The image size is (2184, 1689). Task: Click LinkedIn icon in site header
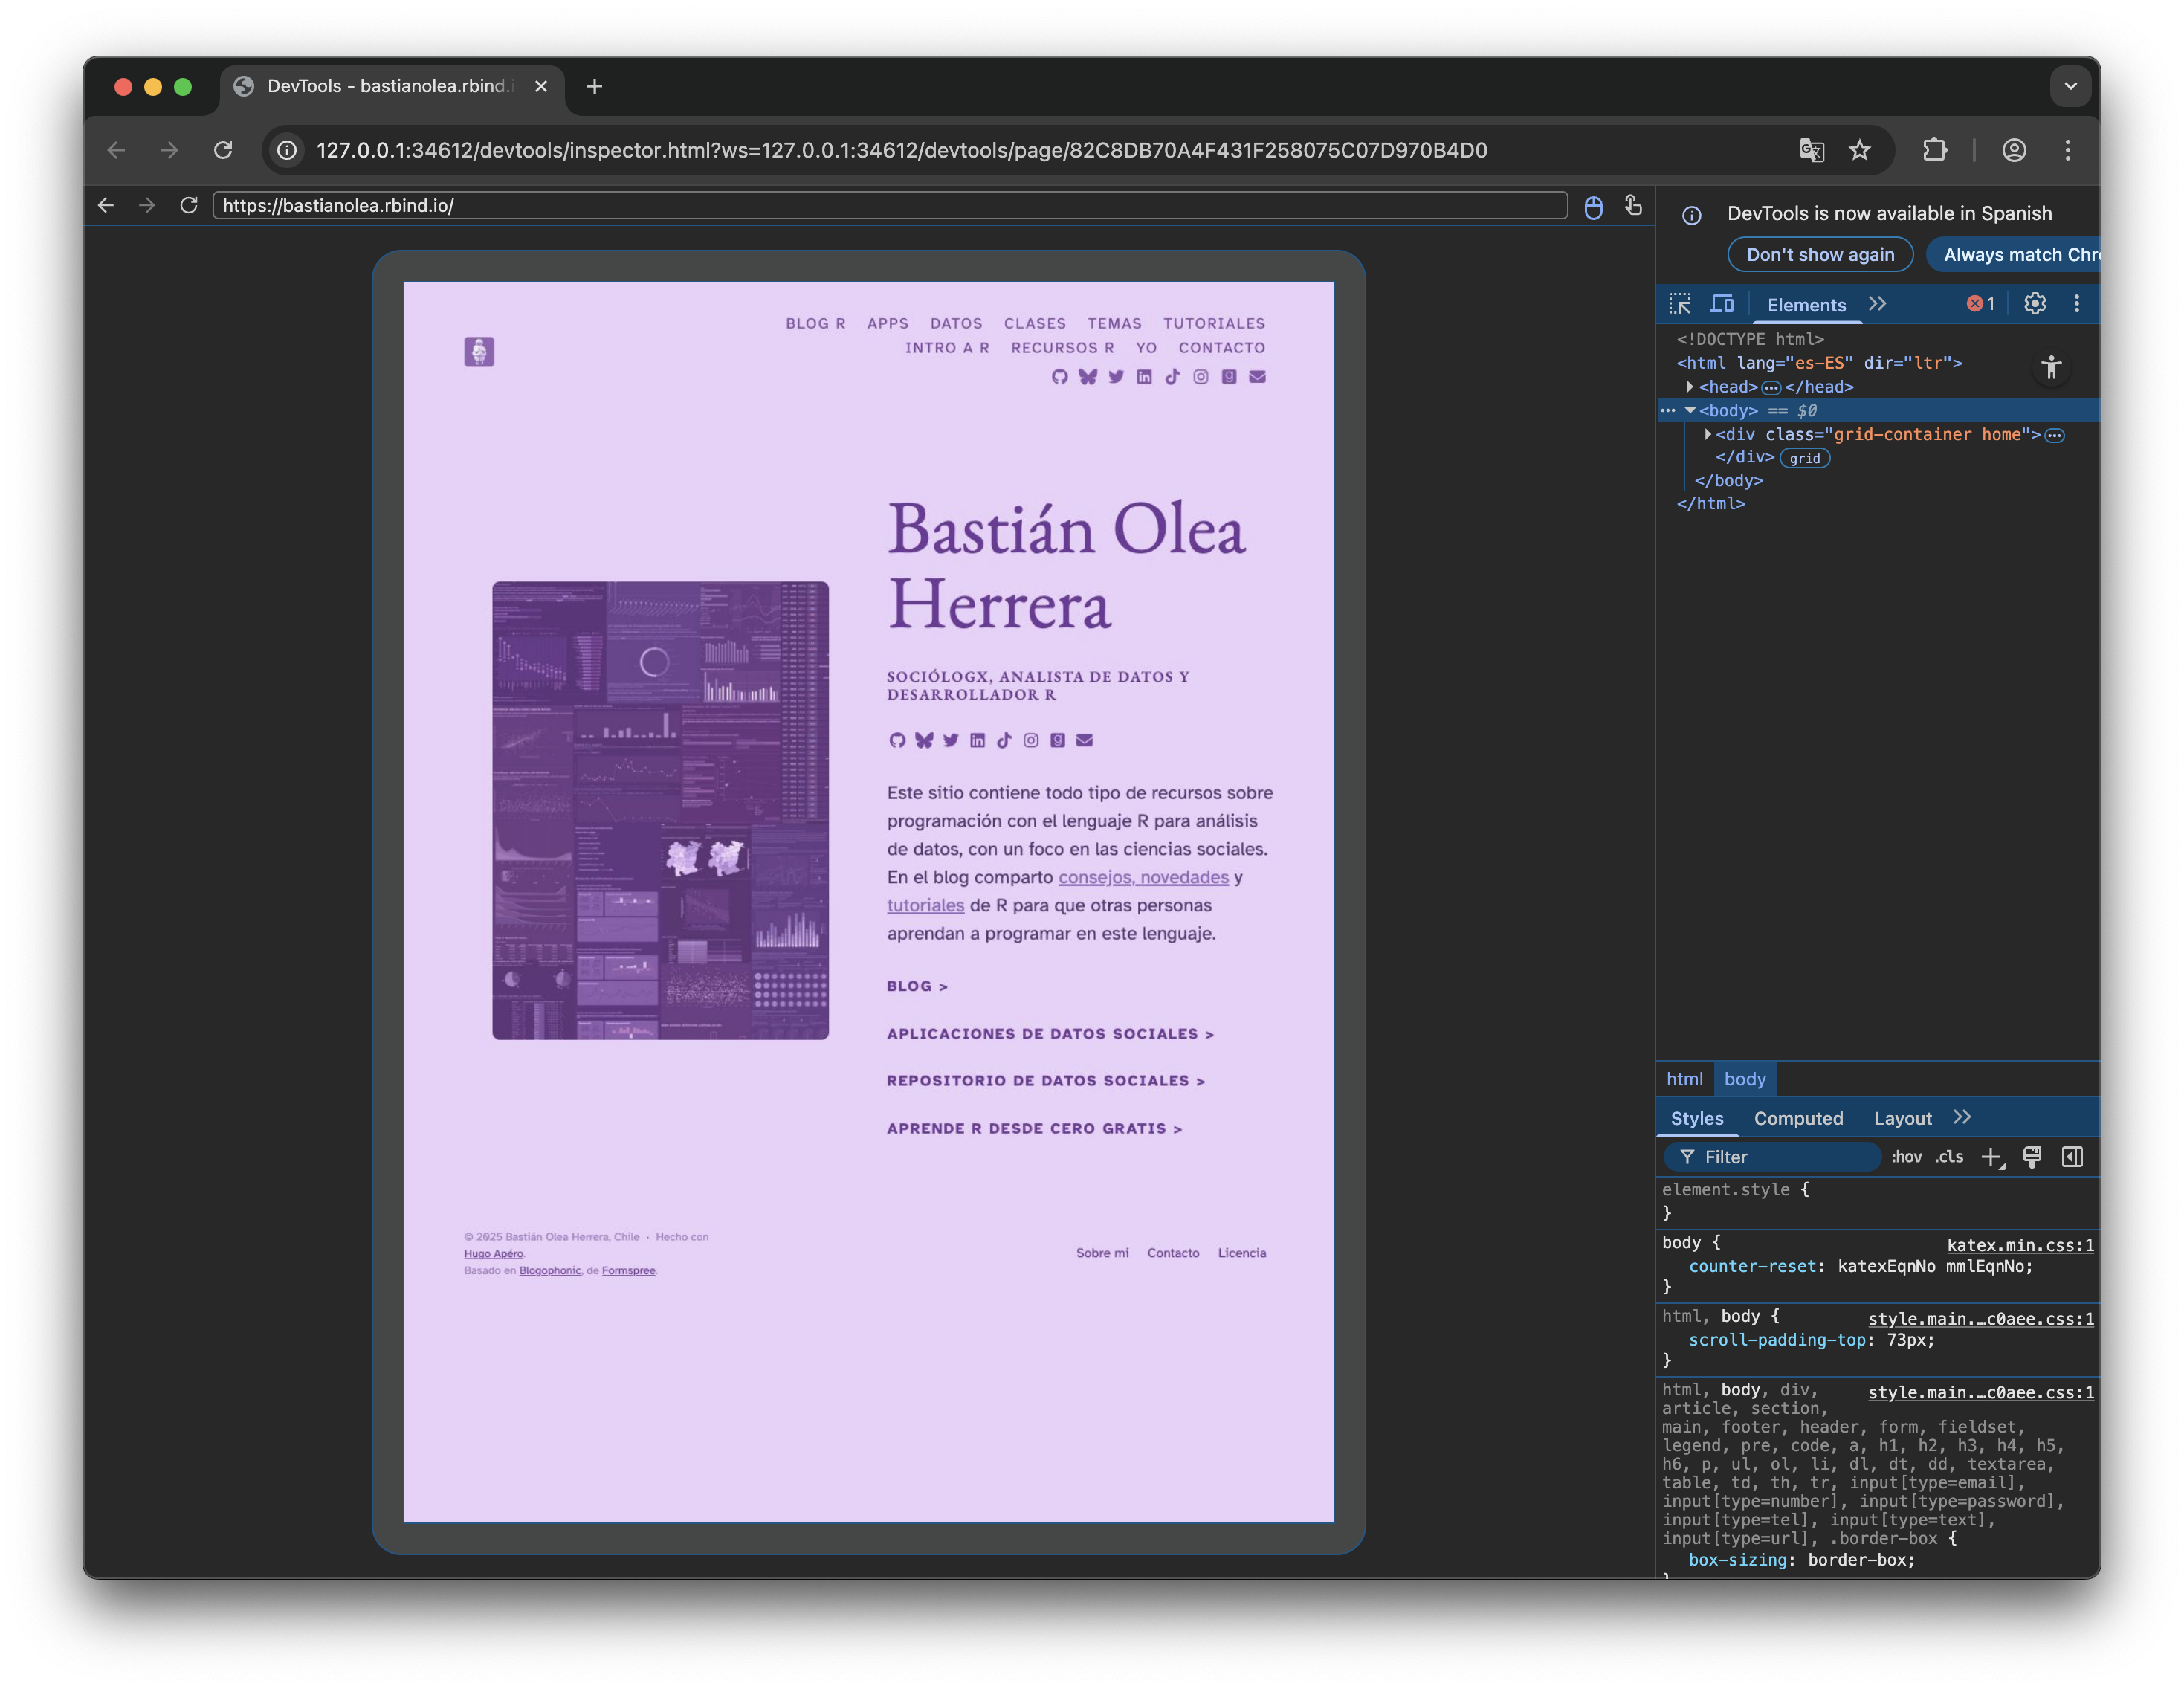[x=1144, y=376]
